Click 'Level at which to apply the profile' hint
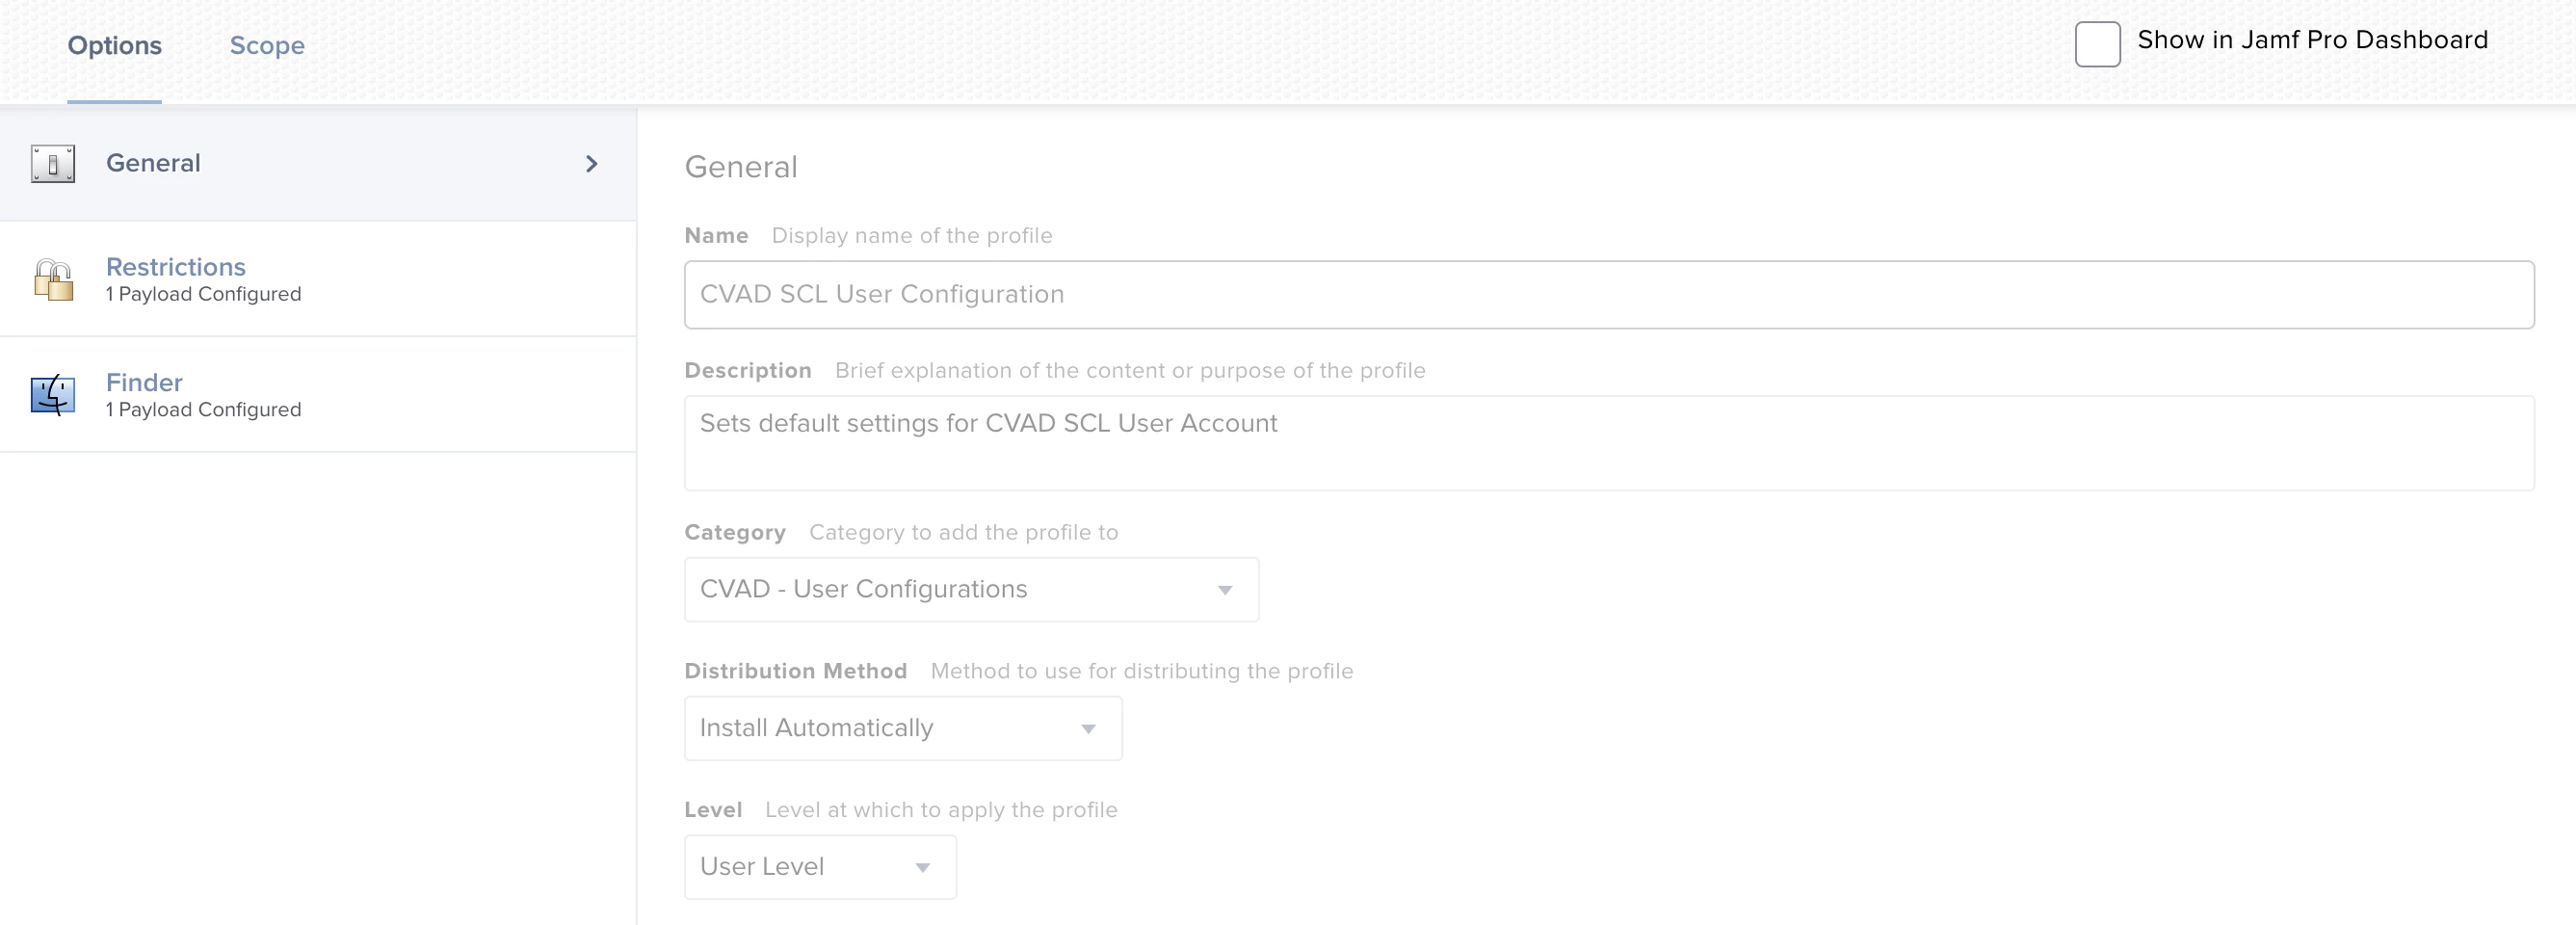This screenshot has width=2576, height=925. 941,811
